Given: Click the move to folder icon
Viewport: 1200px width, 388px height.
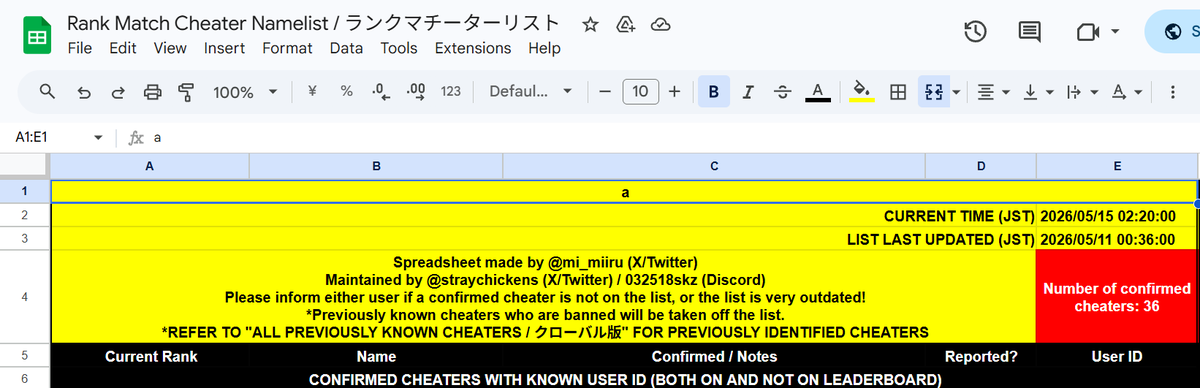Looking at the screenshot, I should [625, 24].
